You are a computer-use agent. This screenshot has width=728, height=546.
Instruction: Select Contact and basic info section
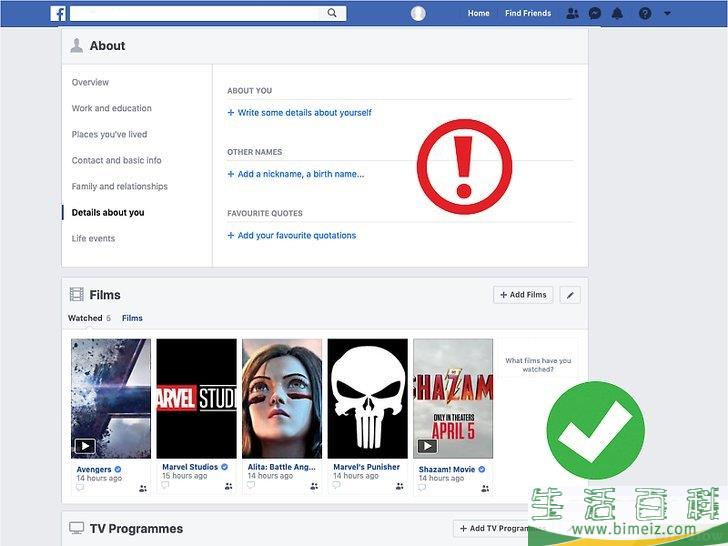(x=117, y=160)
